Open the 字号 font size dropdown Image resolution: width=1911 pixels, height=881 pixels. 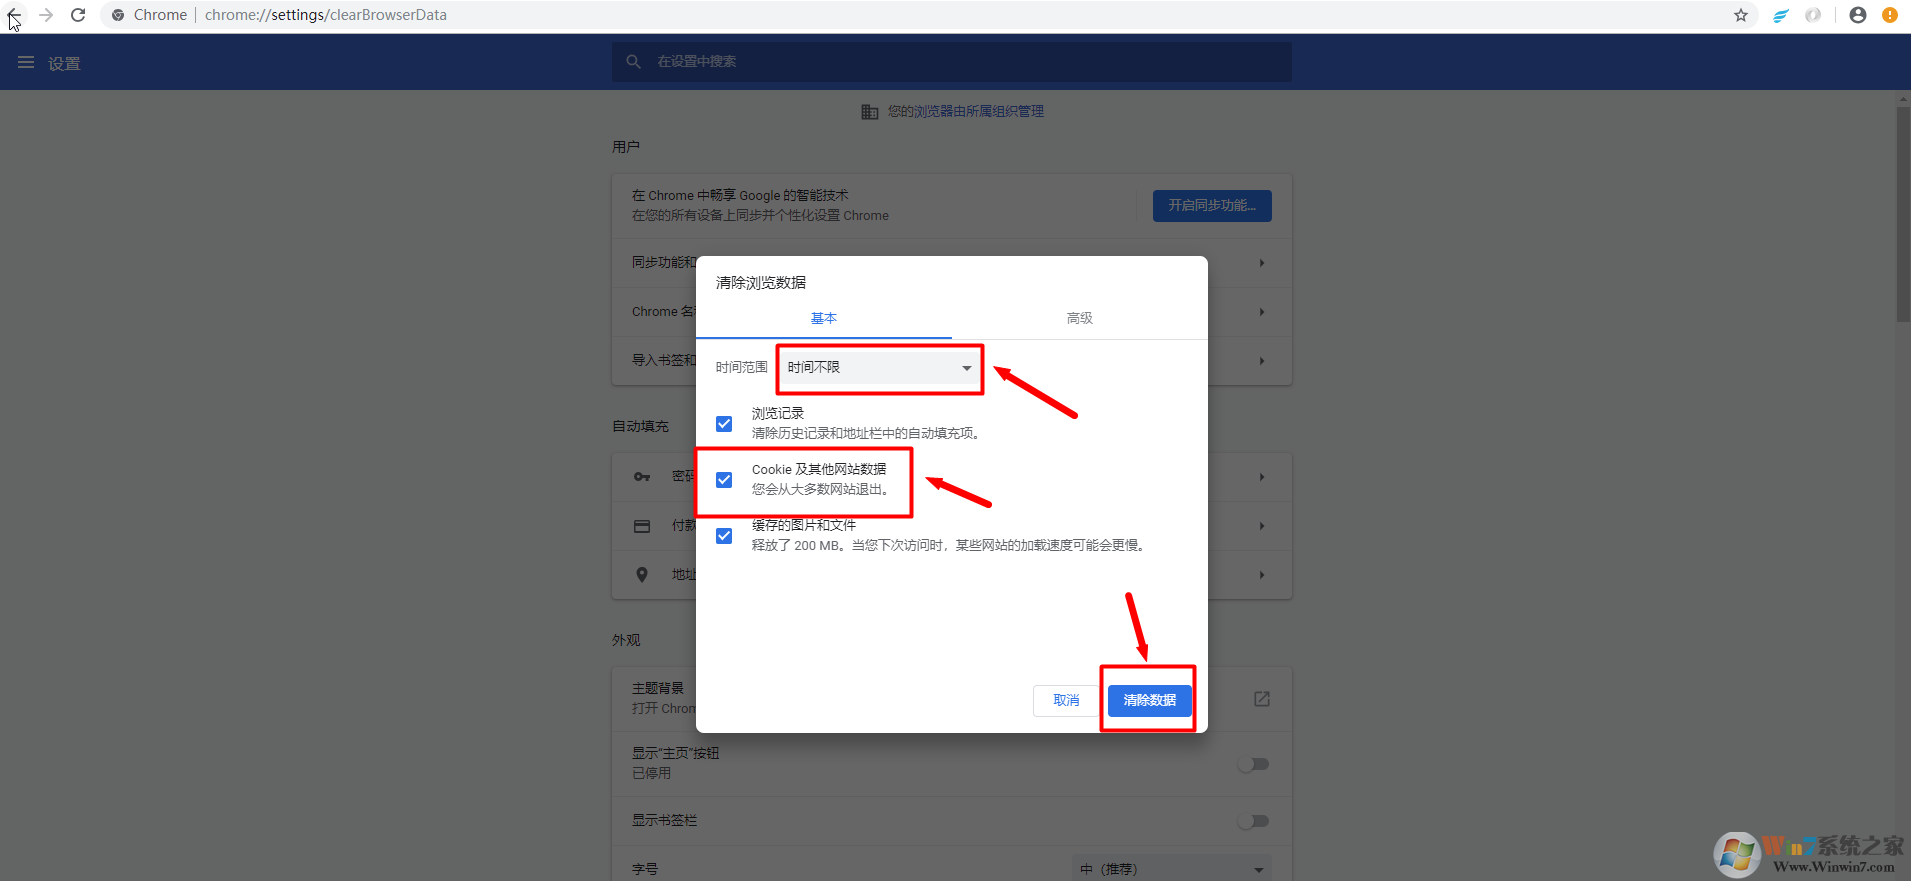click(x=1172, y=869)
